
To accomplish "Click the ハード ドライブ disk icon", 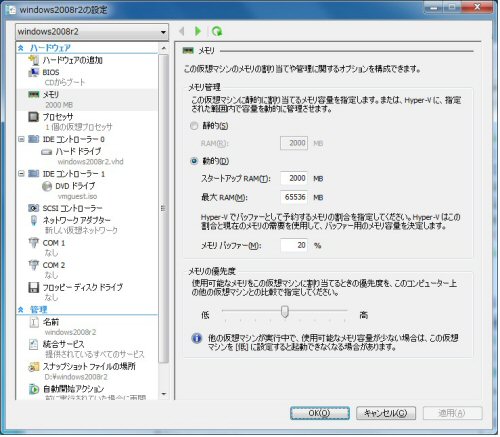I will (x=47, y=152).
